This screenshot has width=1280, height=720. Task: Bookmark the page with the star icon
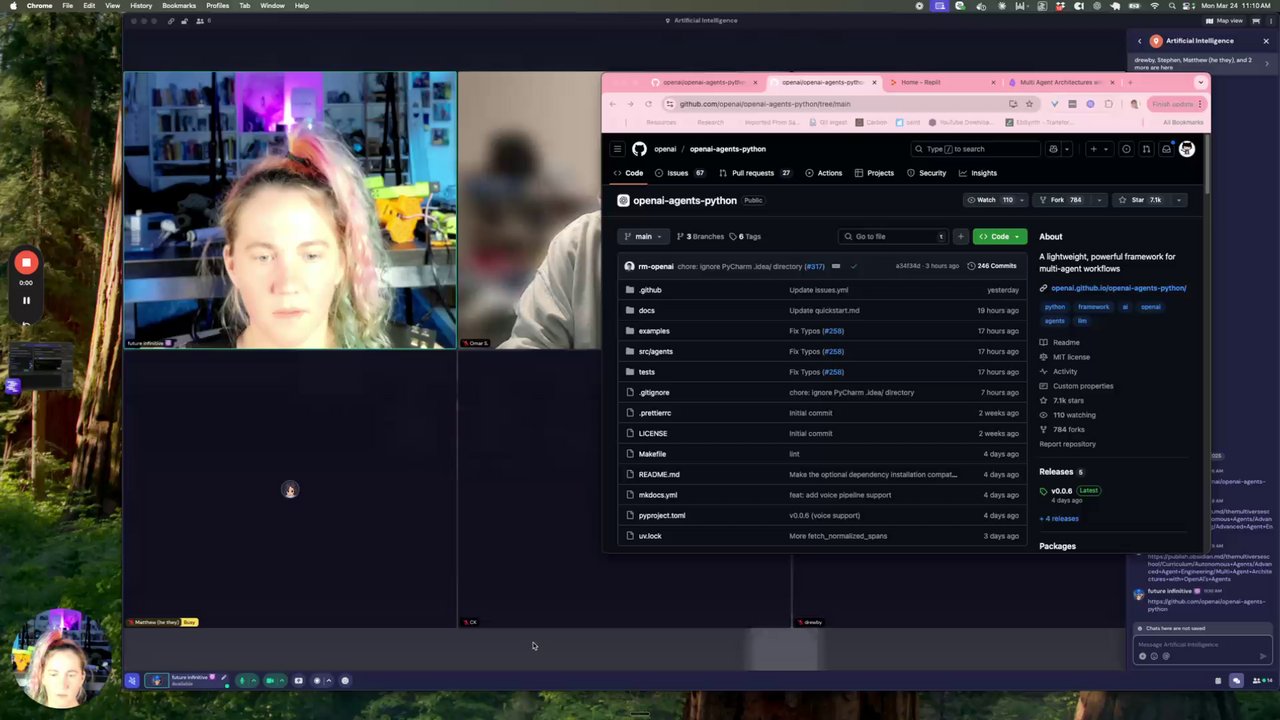(1029, 104)
